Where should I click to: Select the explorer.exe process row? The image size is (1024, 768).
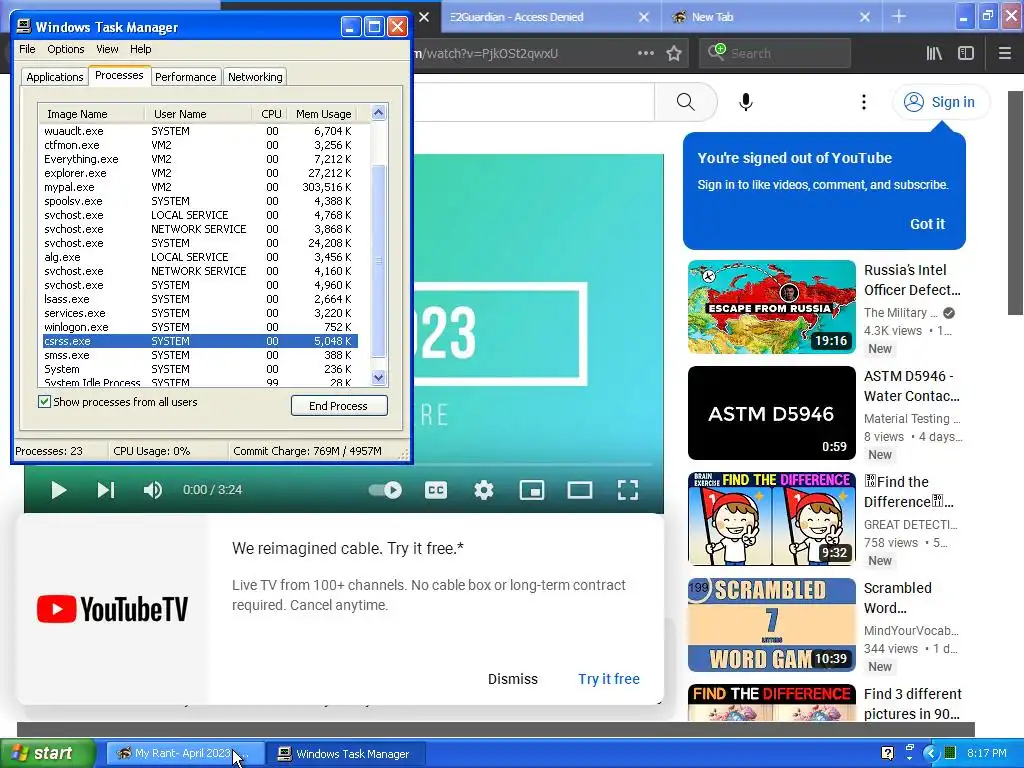(200, 173)
